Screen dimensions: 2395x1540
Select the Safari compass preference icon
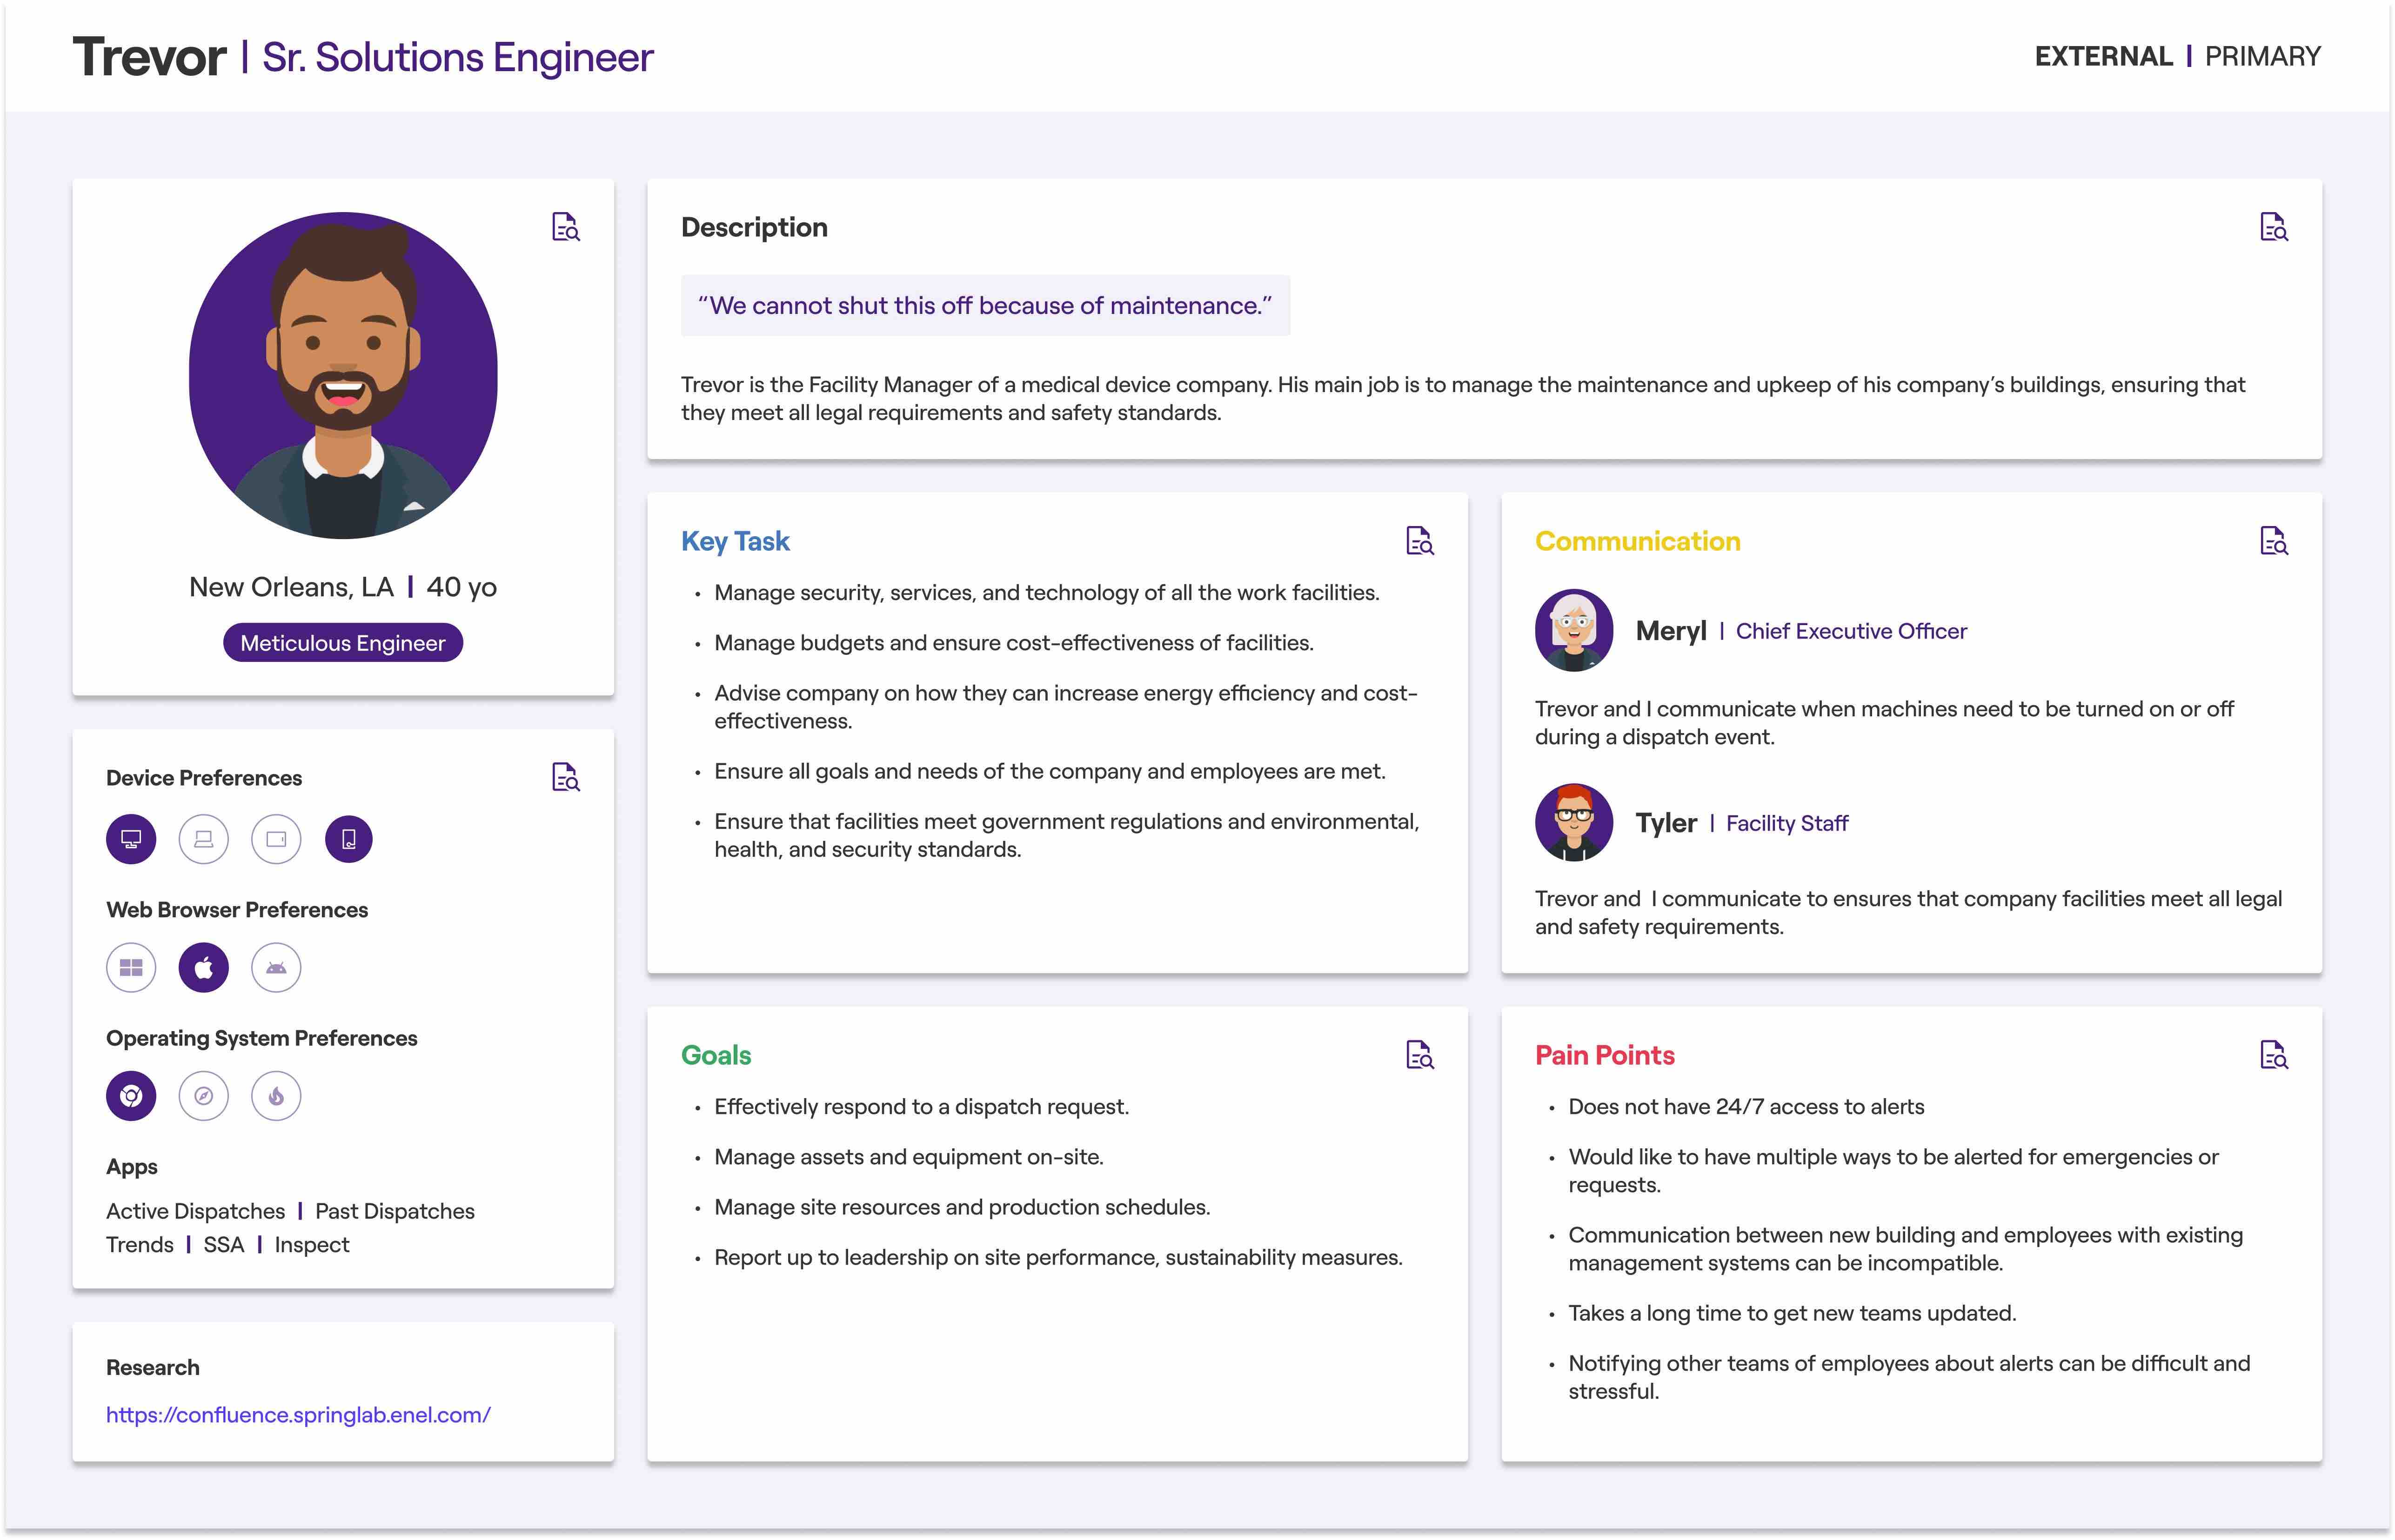coord(204,1096)
